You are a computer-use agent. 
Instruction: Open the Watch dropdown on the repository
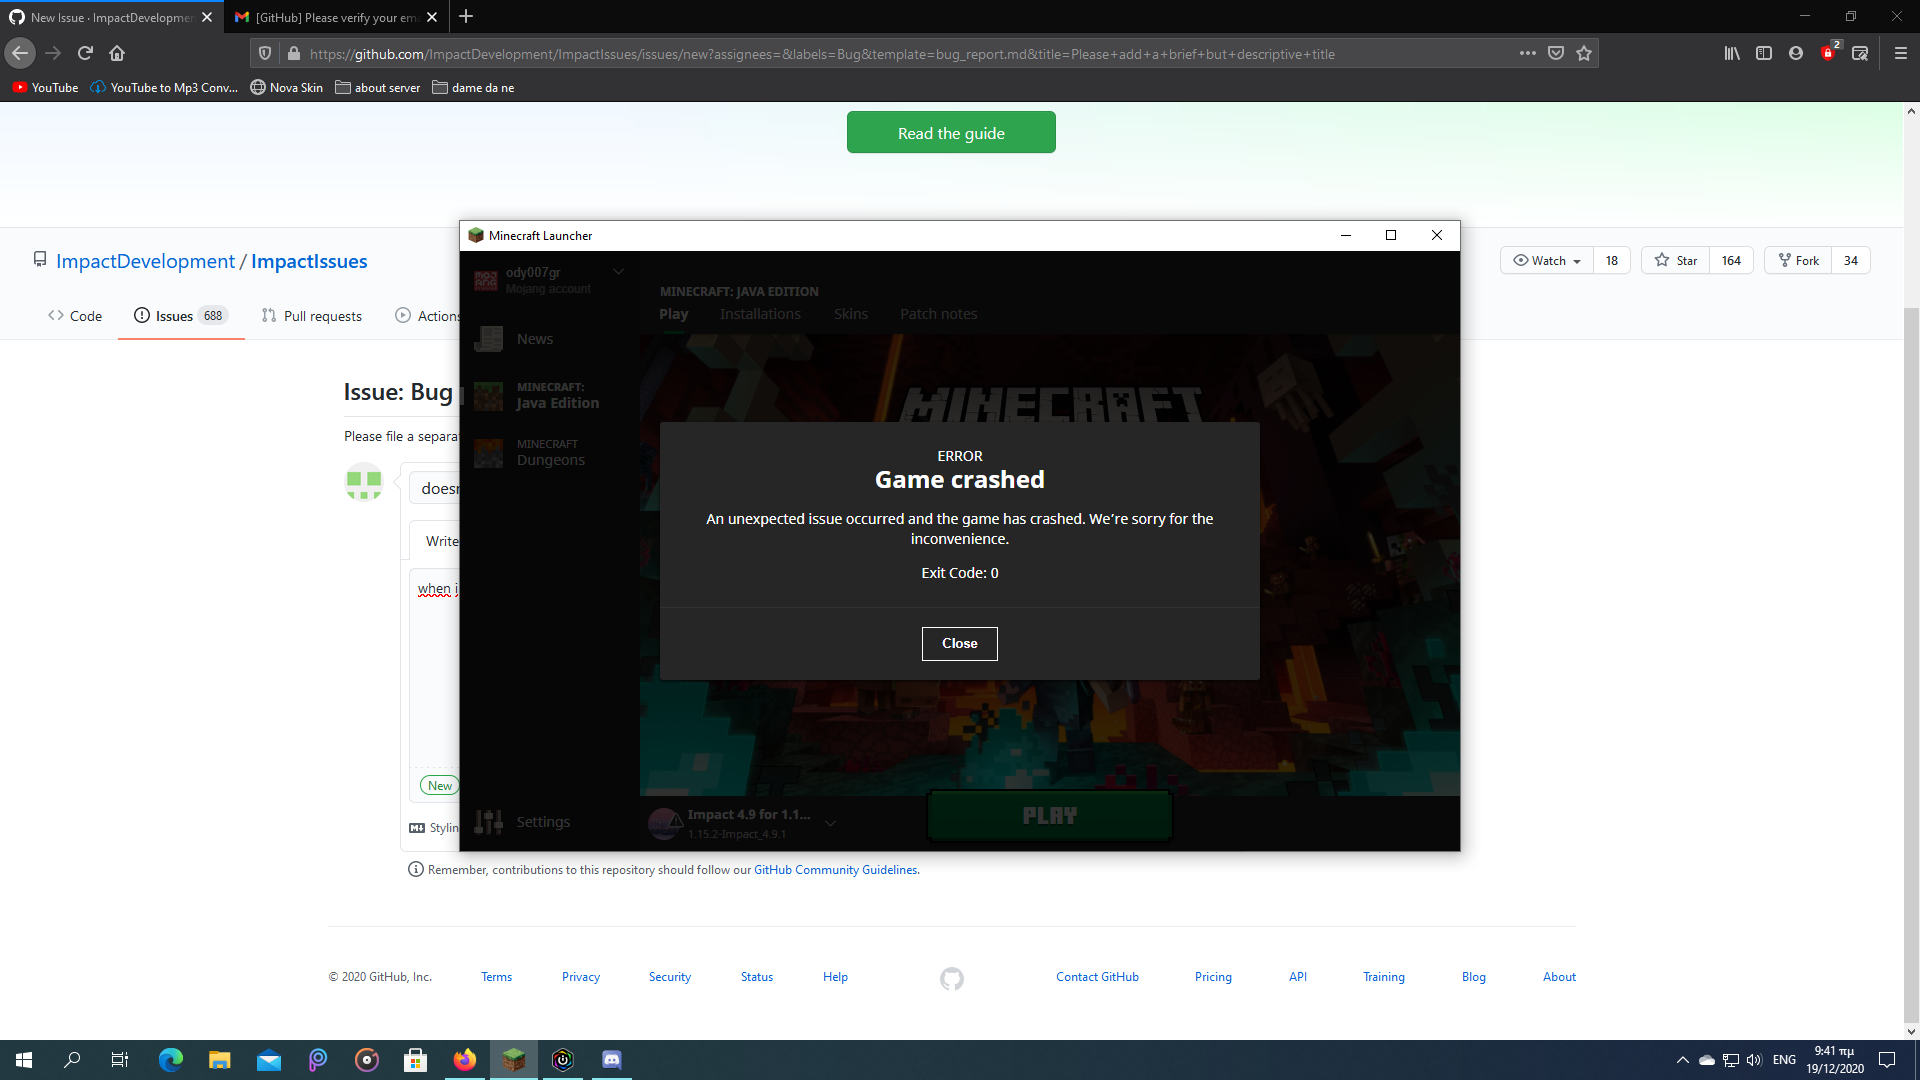pyautogui.click(x=1545, y=260)
